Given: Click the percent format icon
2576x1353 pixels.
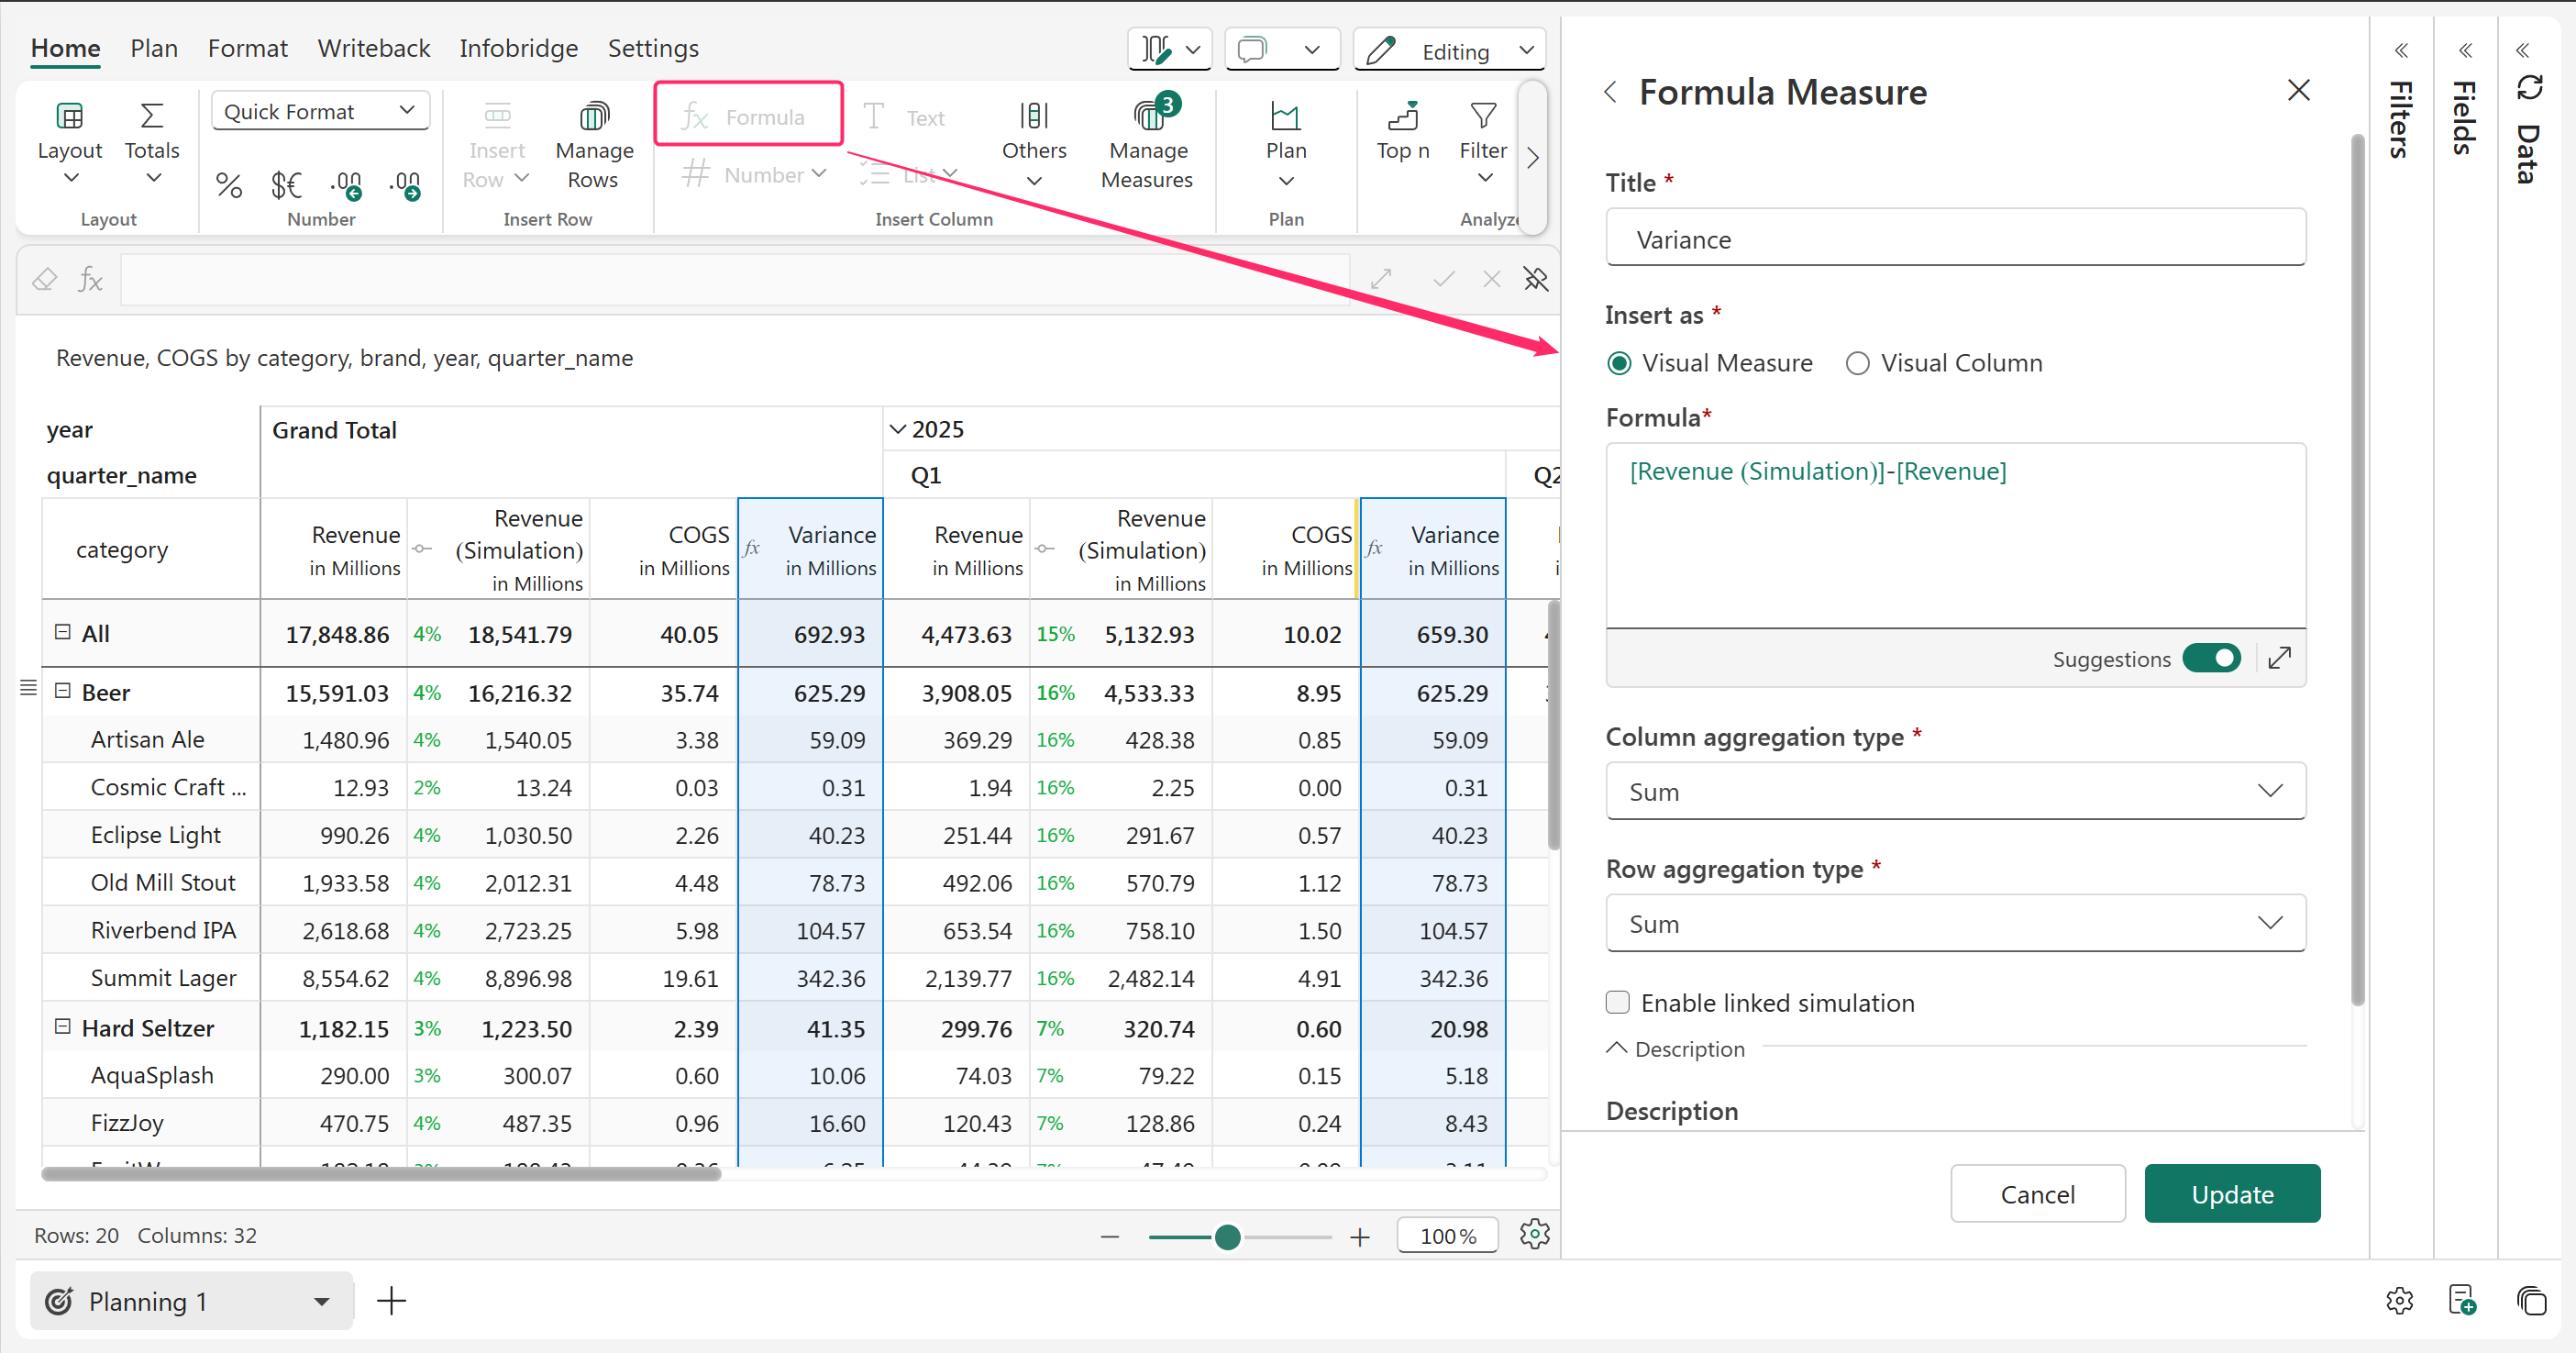Looking at the screenshot, I should tap(229, 185).
